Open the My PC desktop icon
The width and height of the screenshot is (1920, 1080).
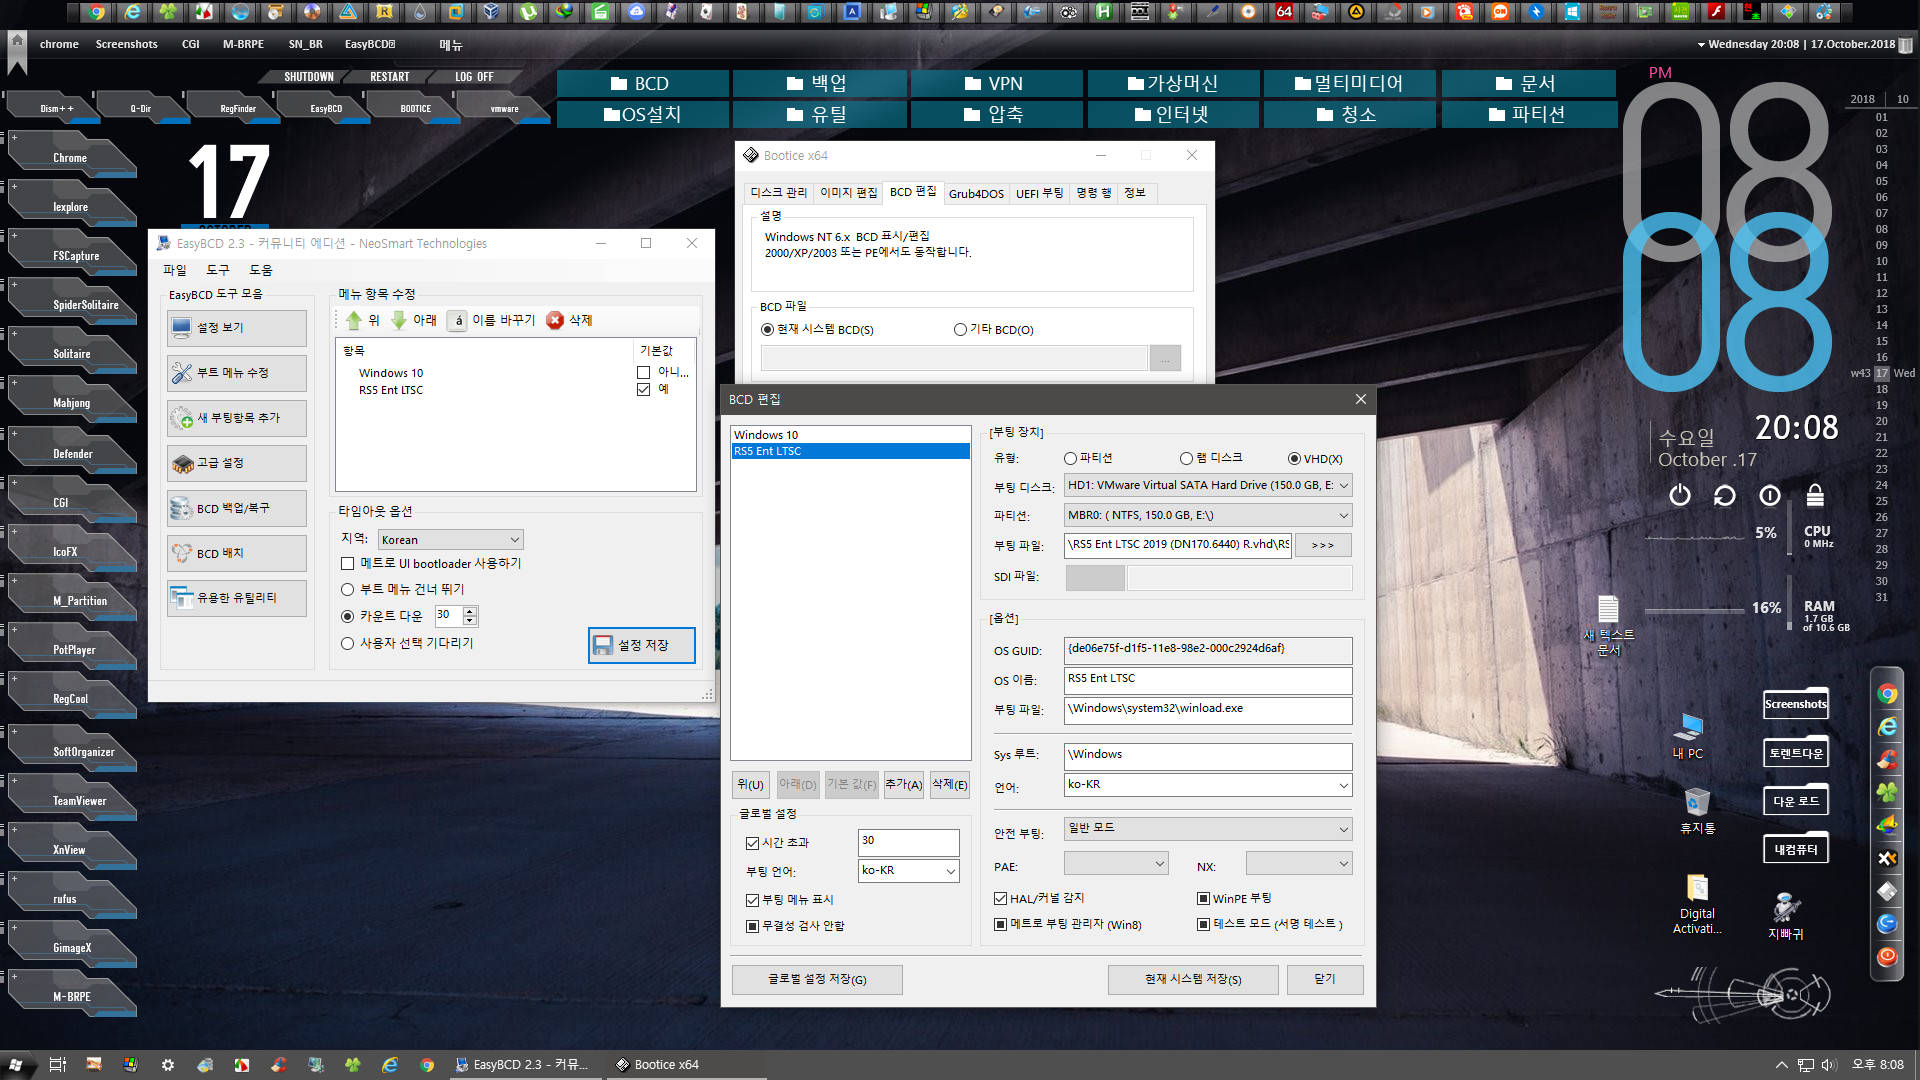coord(1688,735)
